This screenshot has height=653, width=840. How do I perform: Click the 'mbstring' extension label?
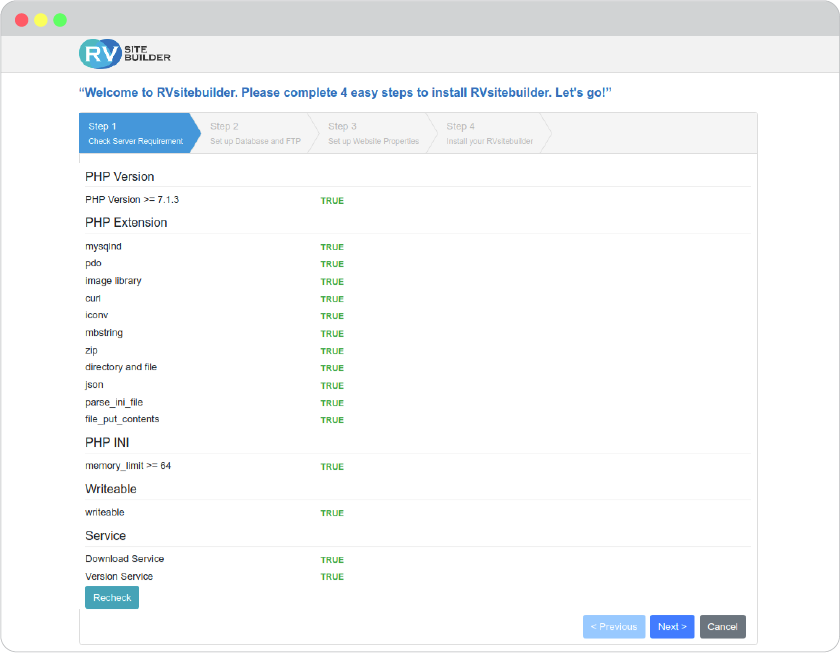point(104,333)
